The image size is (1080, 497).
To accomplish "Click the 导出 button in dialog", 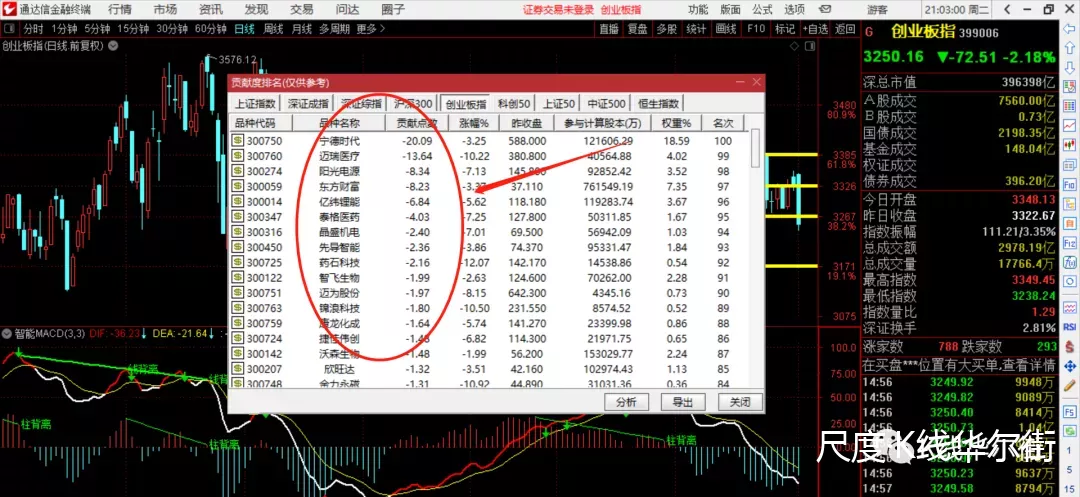I will pyautogui.click(x=683, y=403).
